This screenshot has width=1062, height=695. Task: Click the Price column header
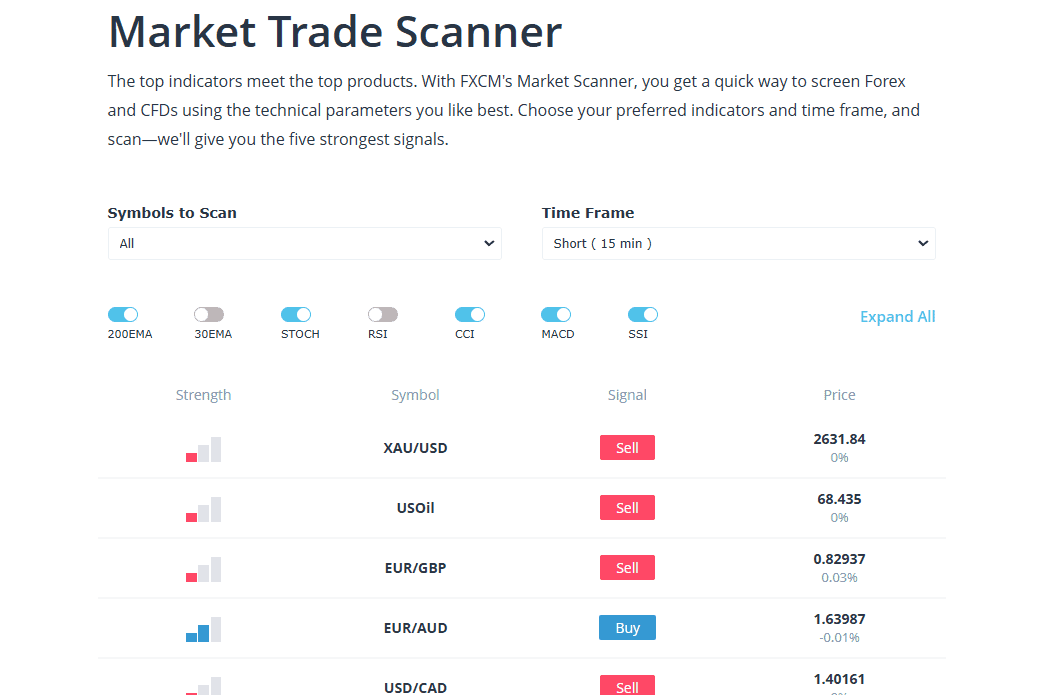click(839, 394)
